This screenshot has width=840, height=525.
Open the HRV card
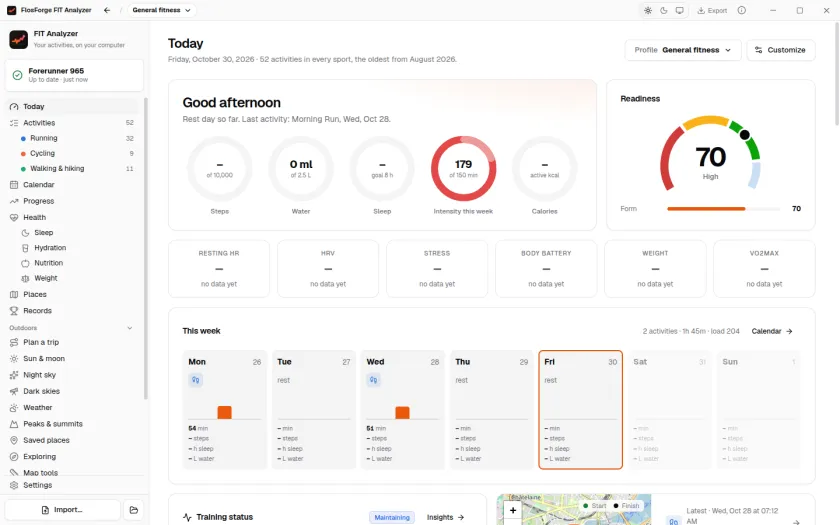[x=328, y=268]
